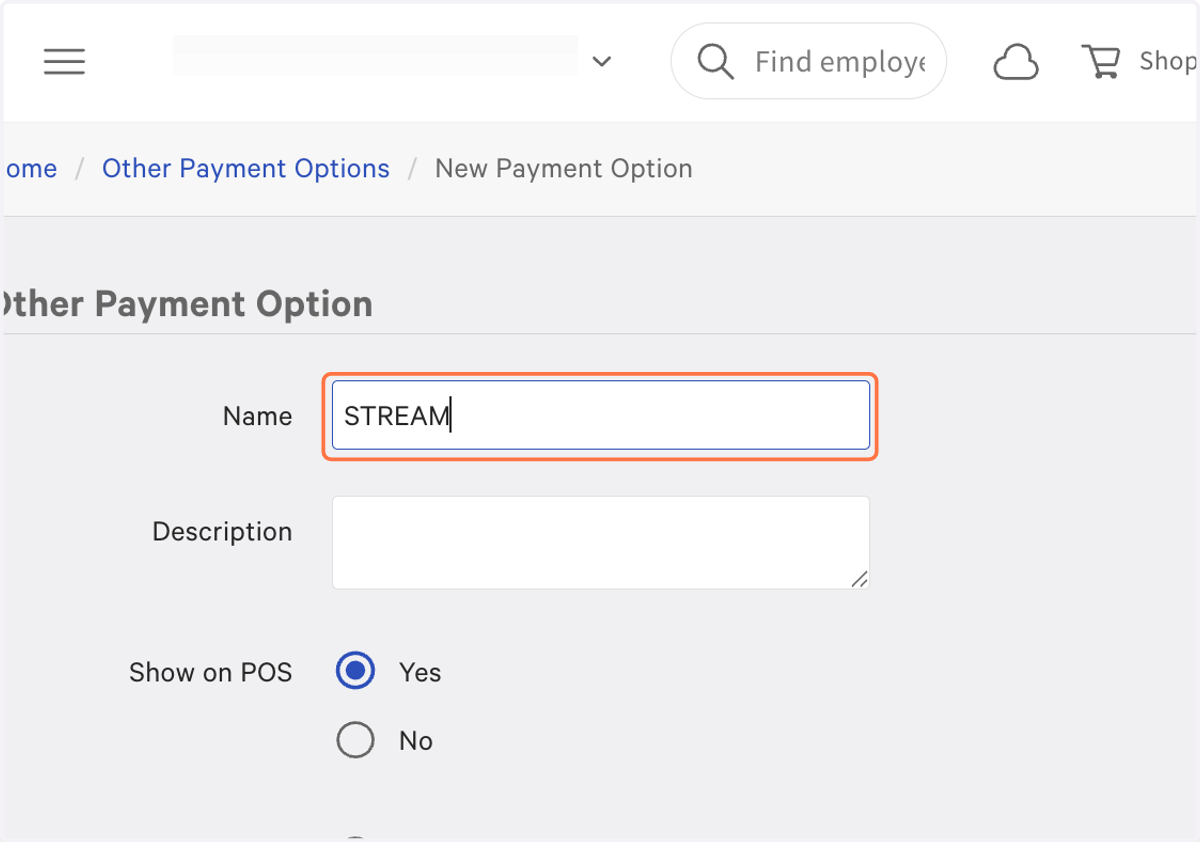Viewport: 1200px width, 842px height.
Task: Click into the Description text area
Action: [x=600, y=542]
